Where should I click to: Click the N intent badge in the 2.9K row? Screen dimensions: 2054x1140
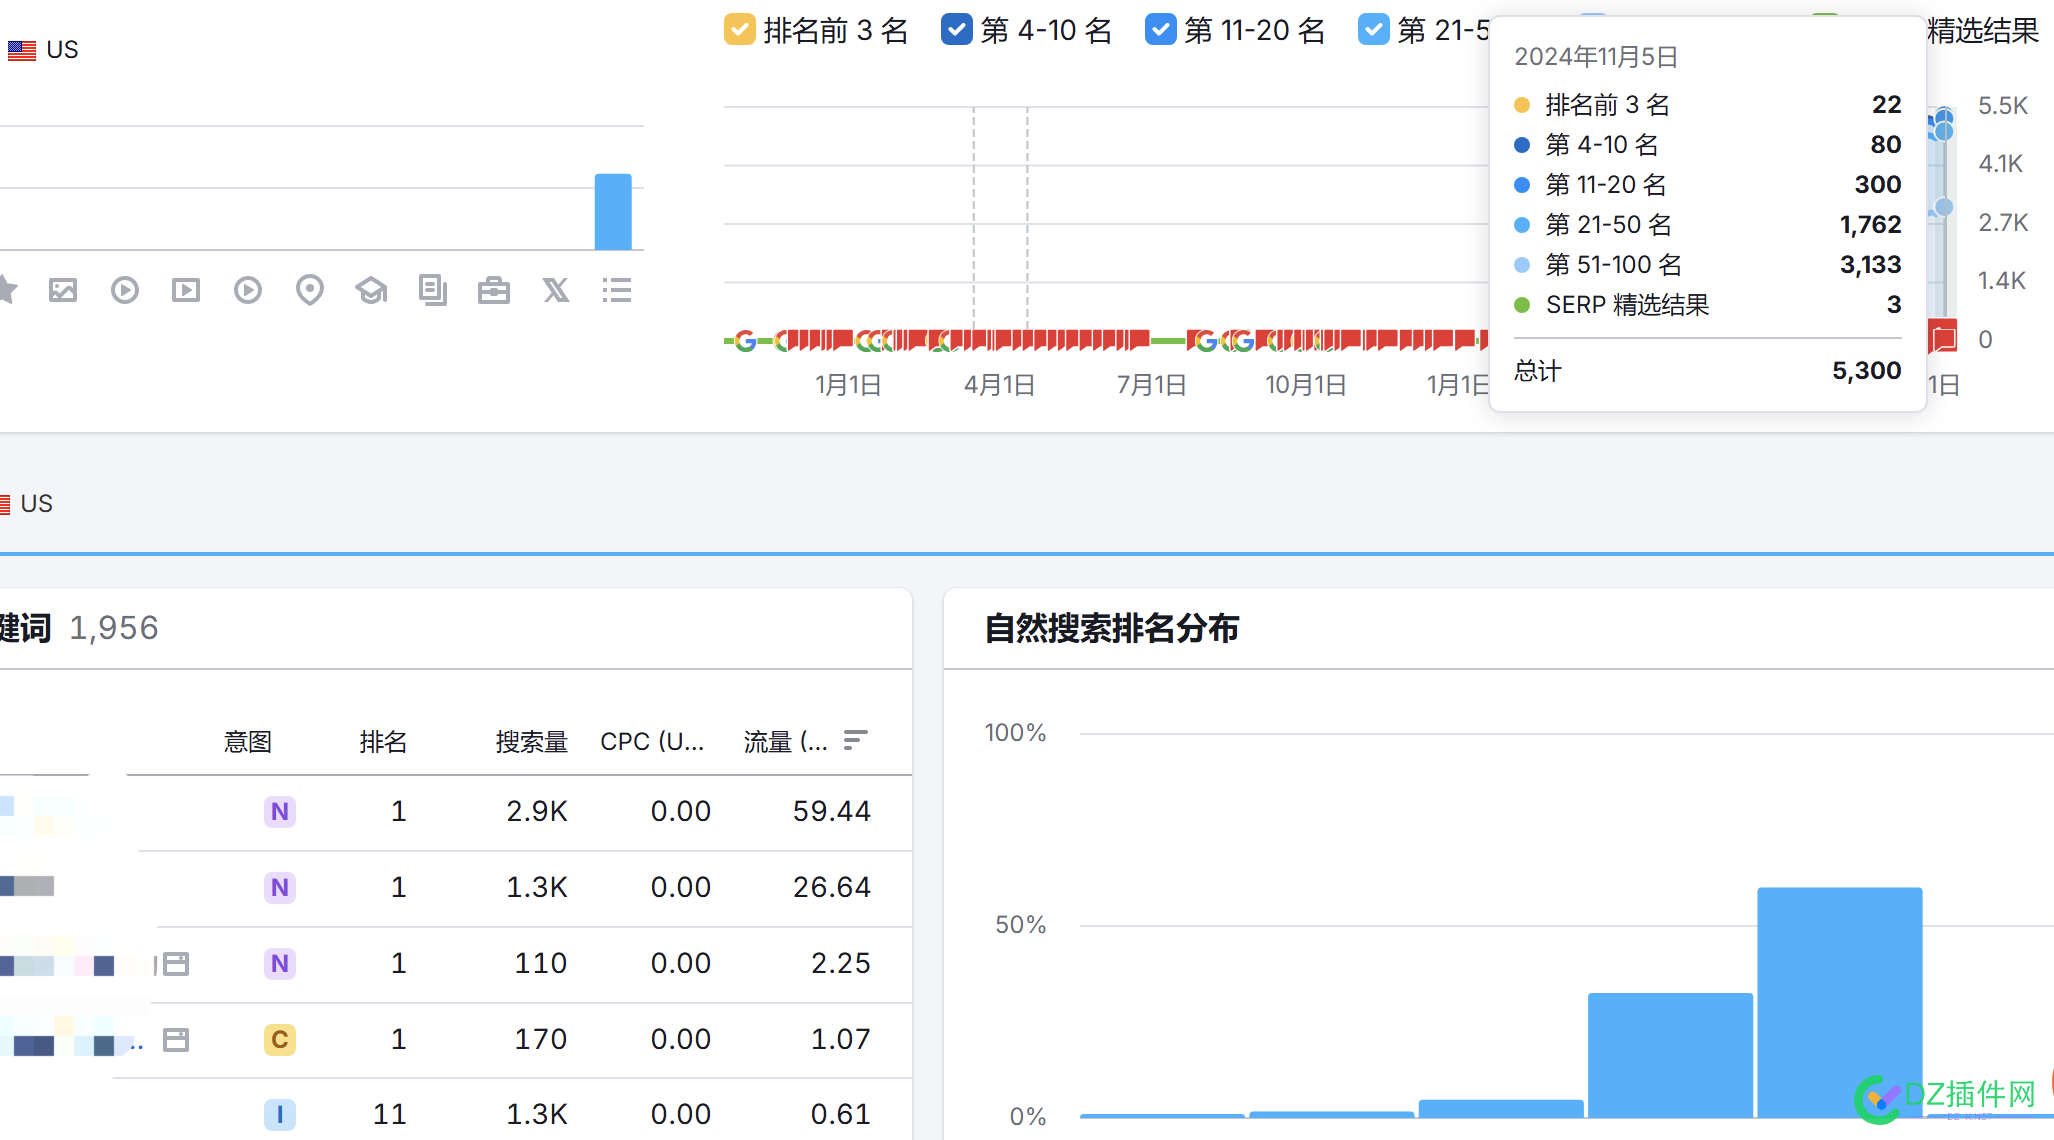click(x=280, y=812)
